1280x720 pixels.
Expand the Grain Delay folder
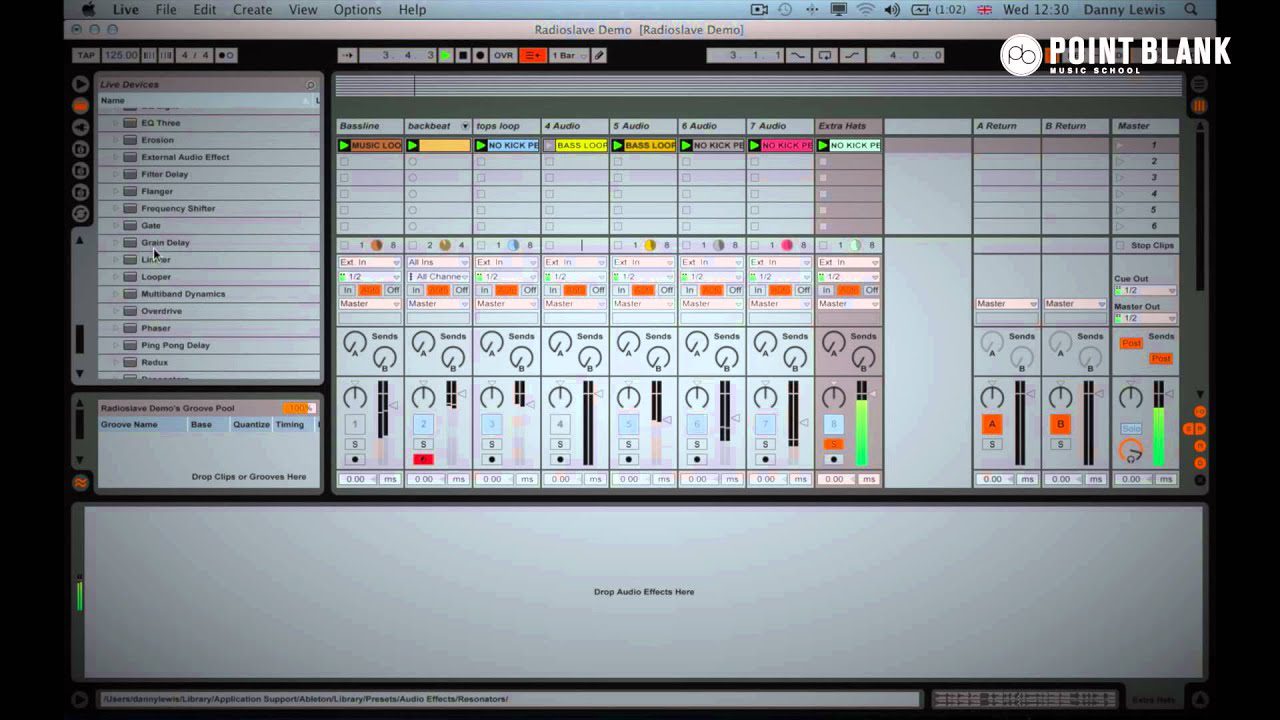pos(115,243)
